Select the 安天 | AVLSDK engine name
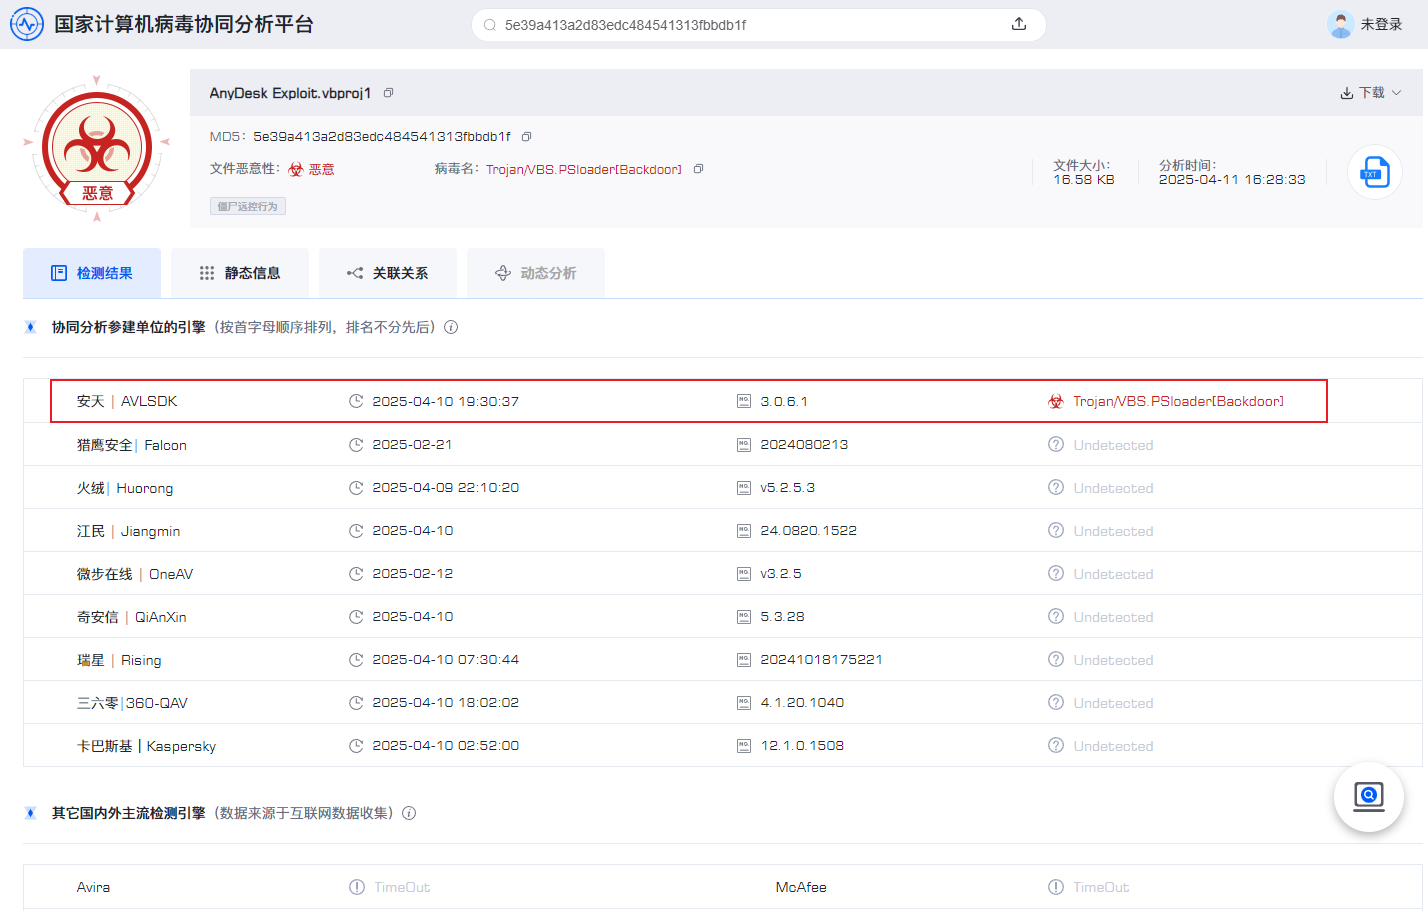The height and width of the screenshot is (911, 1428). point(127,401)
